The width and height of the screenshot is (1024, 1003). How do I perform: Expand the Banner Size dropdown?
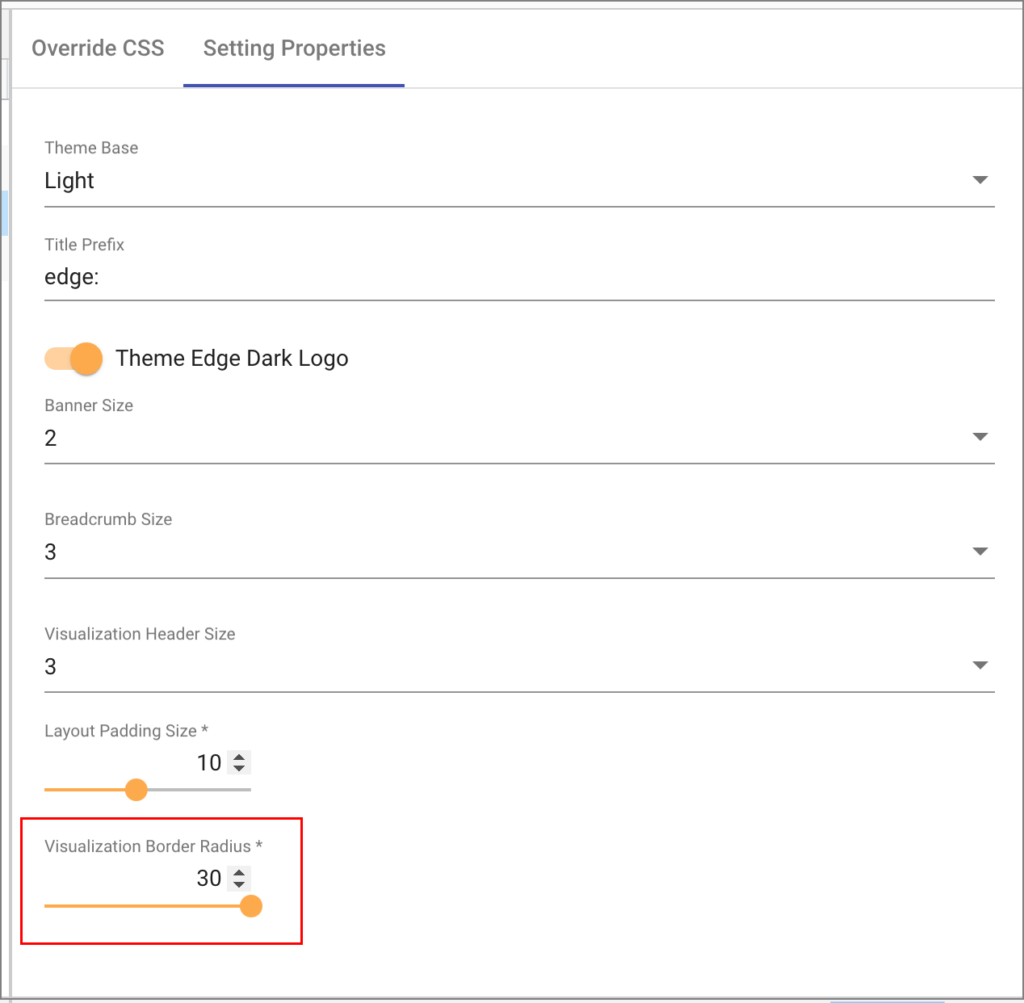pos(519,438)
